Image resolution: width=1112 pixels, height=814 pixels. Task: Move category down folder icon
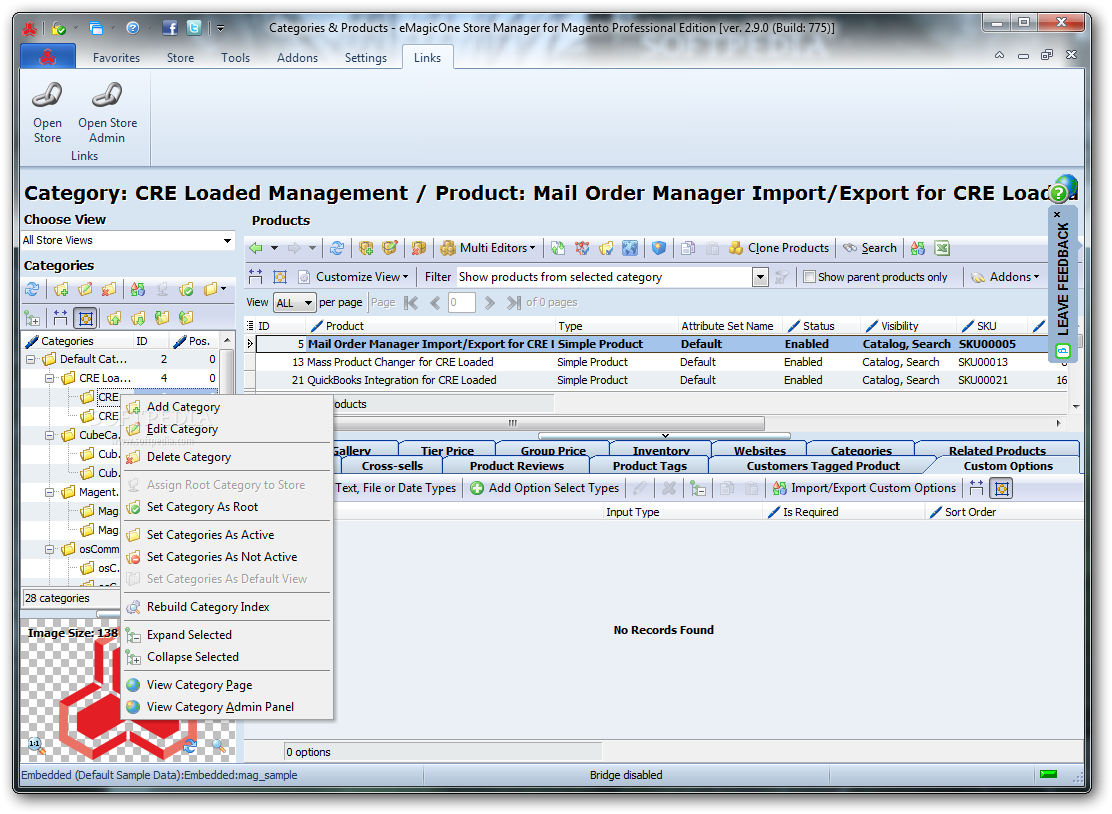(138, 318)
